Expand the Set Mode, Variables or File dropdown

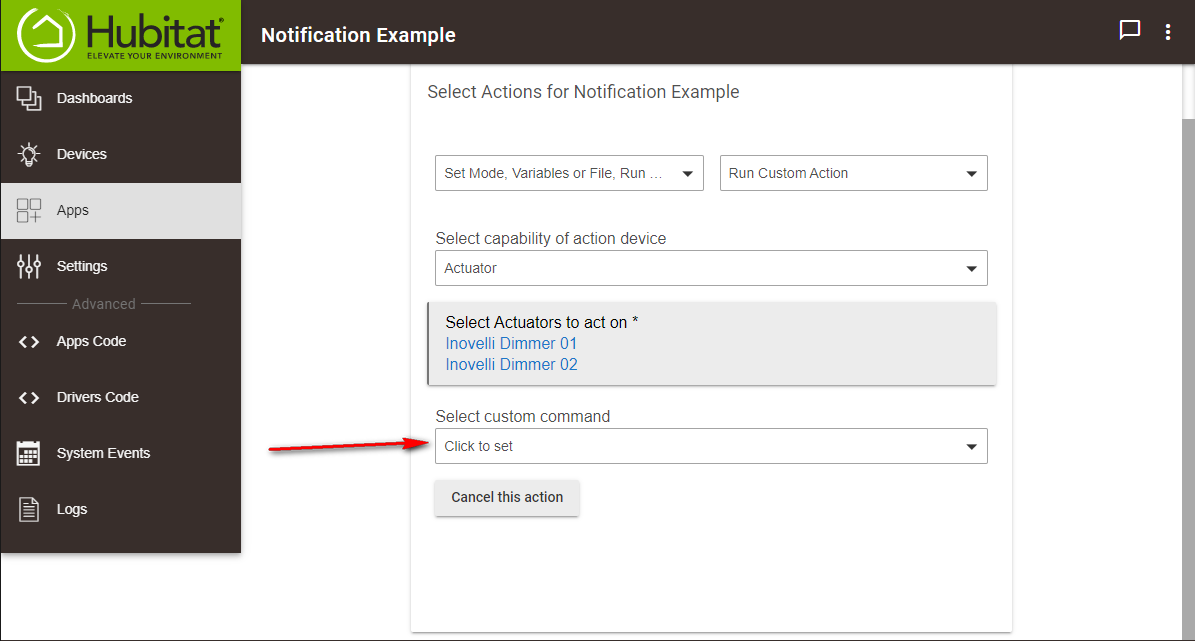(569, 173)
